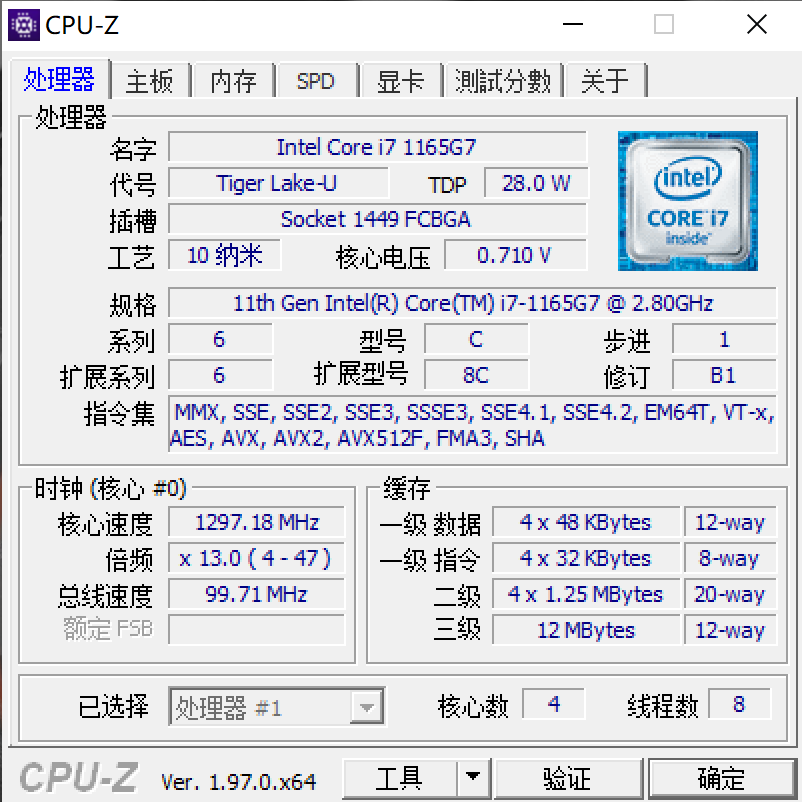Image resolution: width=802 pixels, height=802 pixels.
Task: Expand the 处理器 #1 selection combo box
Action: coord(277,707)
